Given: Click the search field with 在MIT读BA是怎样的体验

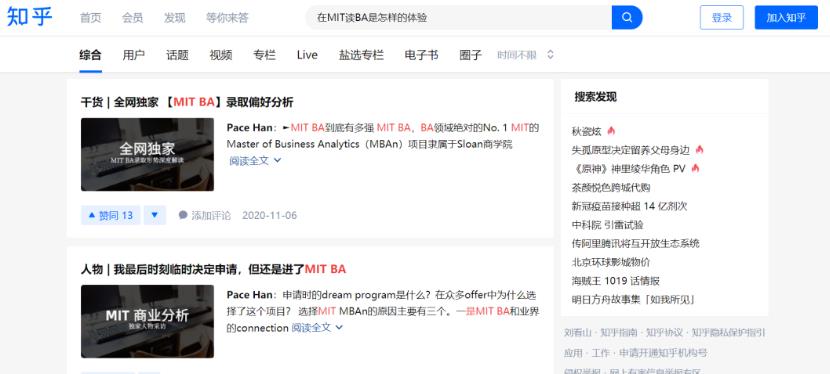Looking at the screenshot, I should 458,17.
